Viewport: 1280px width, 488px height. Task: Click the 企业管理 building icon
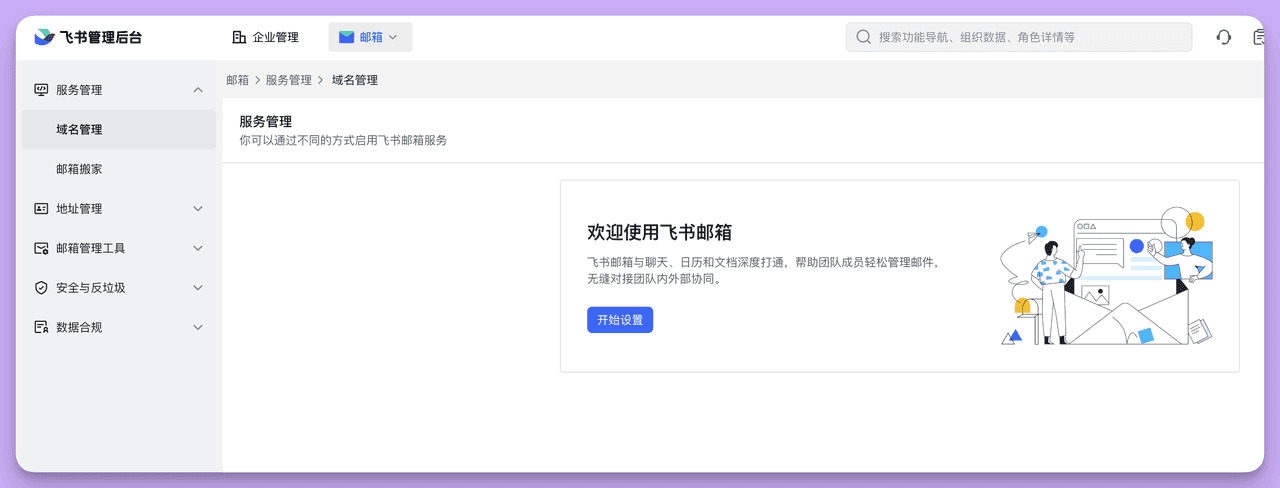click(x=239, y=37)
